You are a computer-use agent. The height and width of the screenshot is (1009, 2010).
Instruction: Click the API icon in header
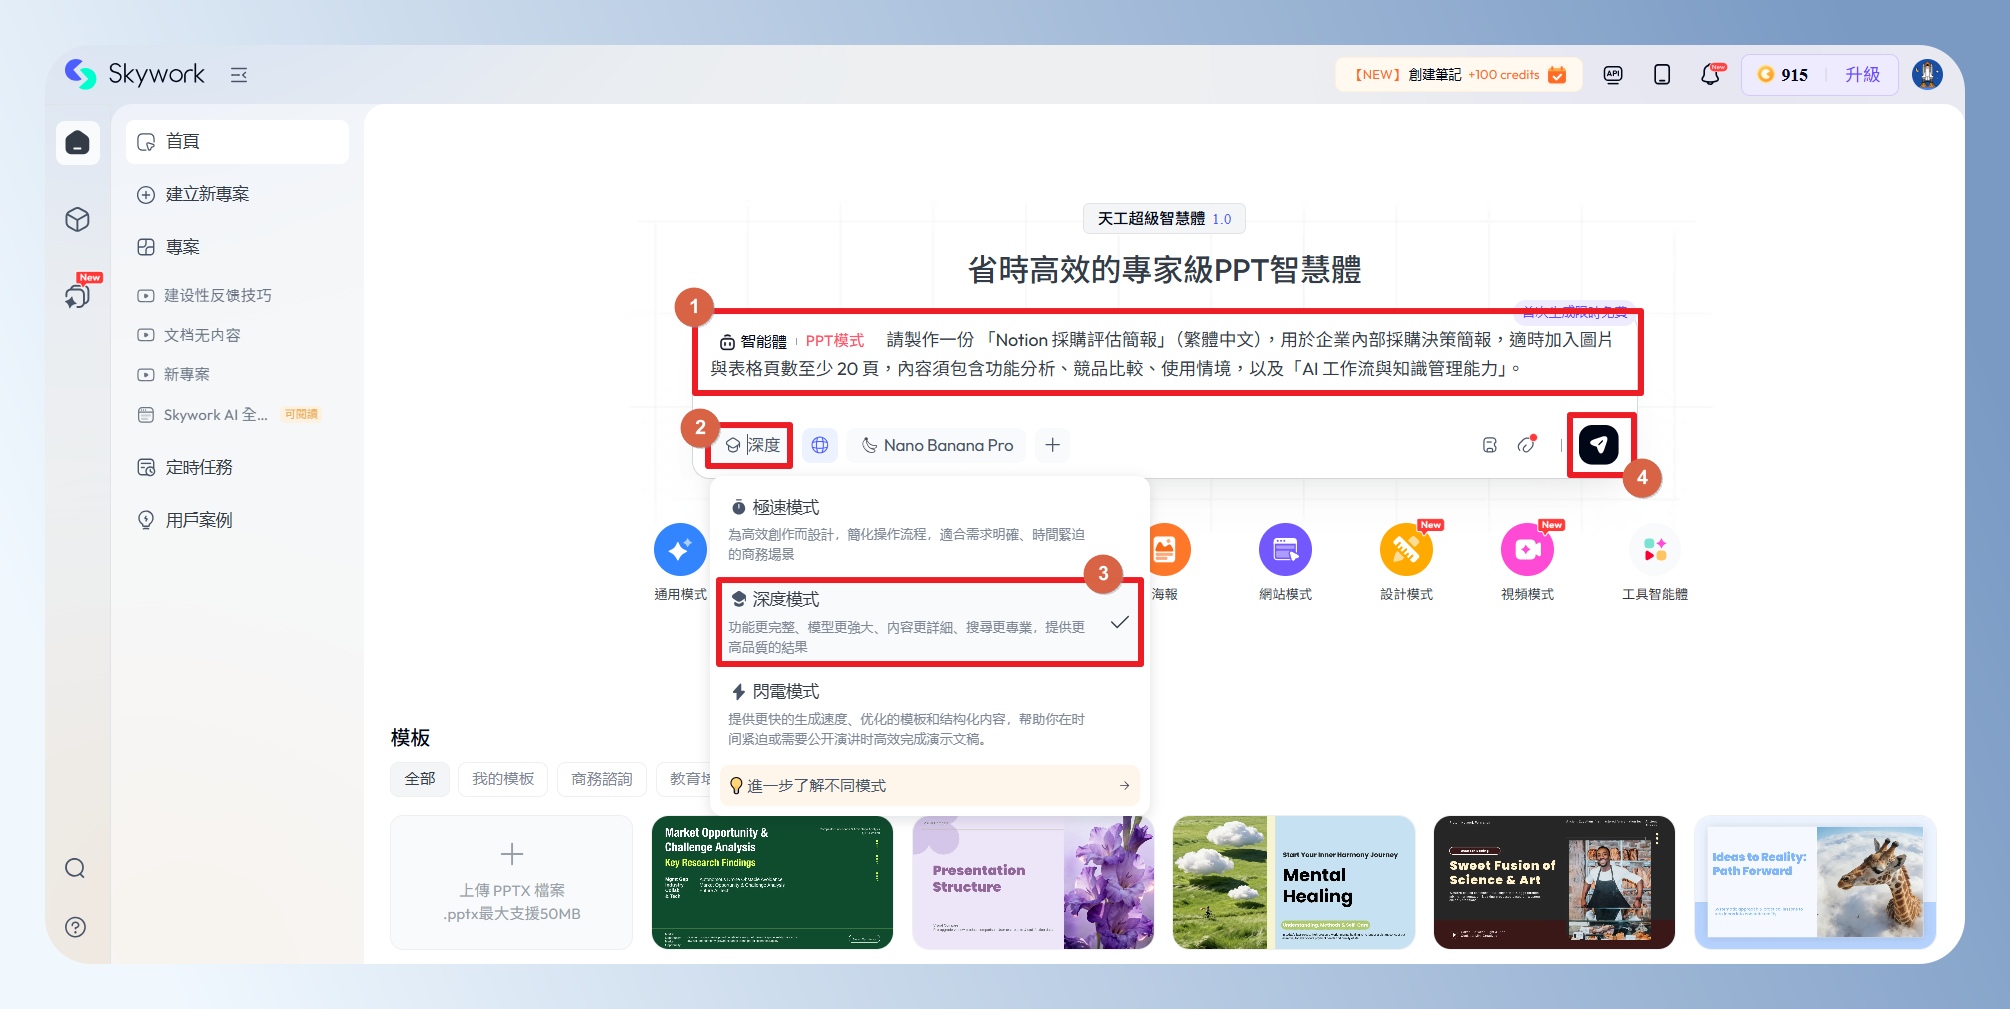click(1613, 75)
